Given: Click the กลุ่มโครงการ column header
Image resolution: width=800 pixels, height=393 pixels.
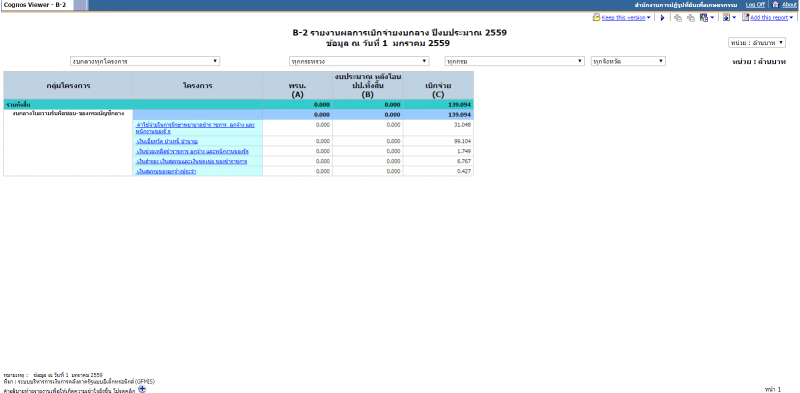Looking at the screenshot, I should pos(68,85).
